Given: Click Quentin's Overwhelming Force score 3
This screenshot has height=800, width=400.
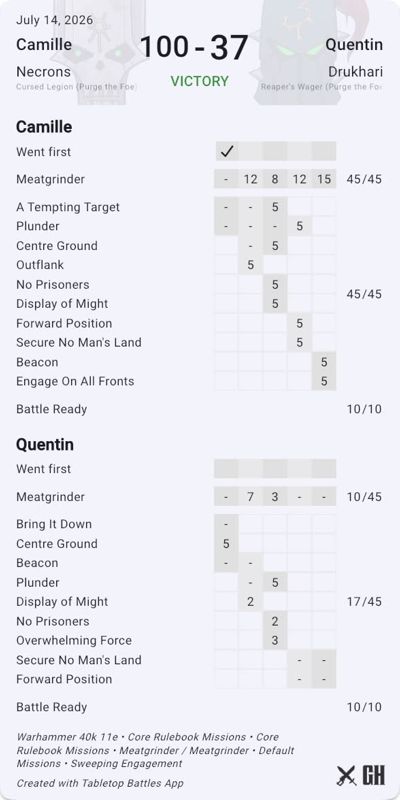Looking at the screenshot, I should (274, 640).
